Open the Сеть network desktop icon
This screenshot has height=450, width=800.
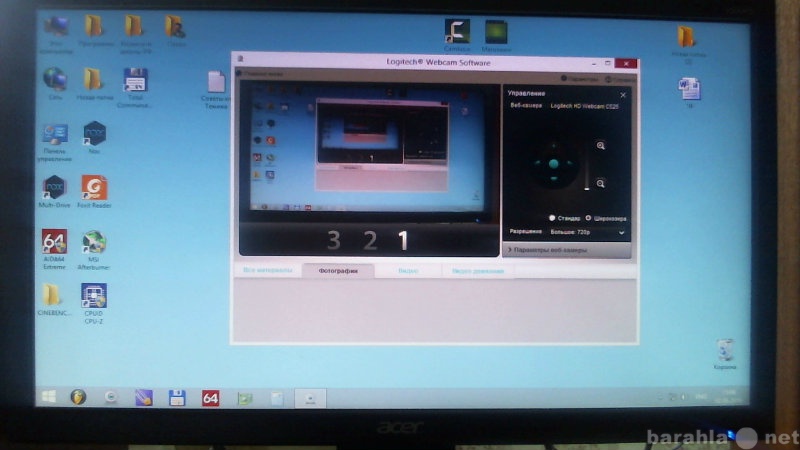(55, 84)
